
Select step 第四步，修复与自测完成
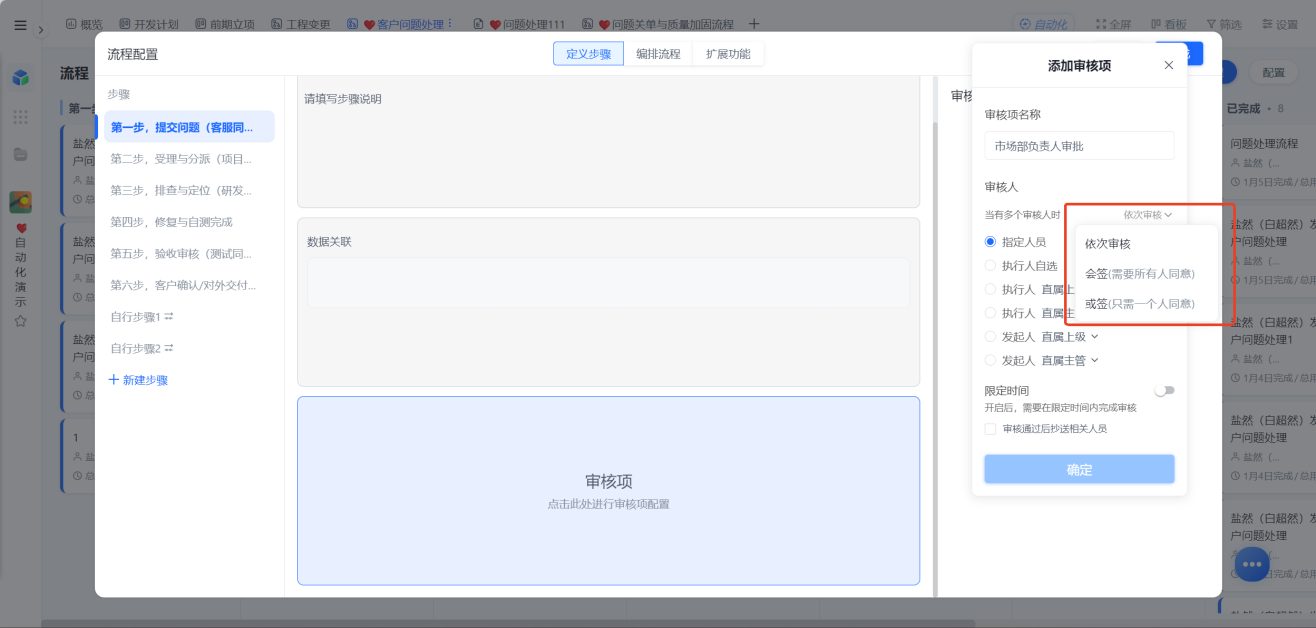click(x=189, y=222)
